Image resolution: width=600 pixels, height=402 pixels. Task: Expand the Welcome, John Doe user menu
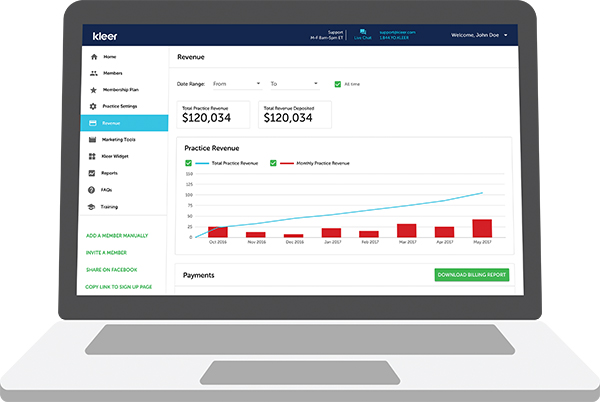477,35
